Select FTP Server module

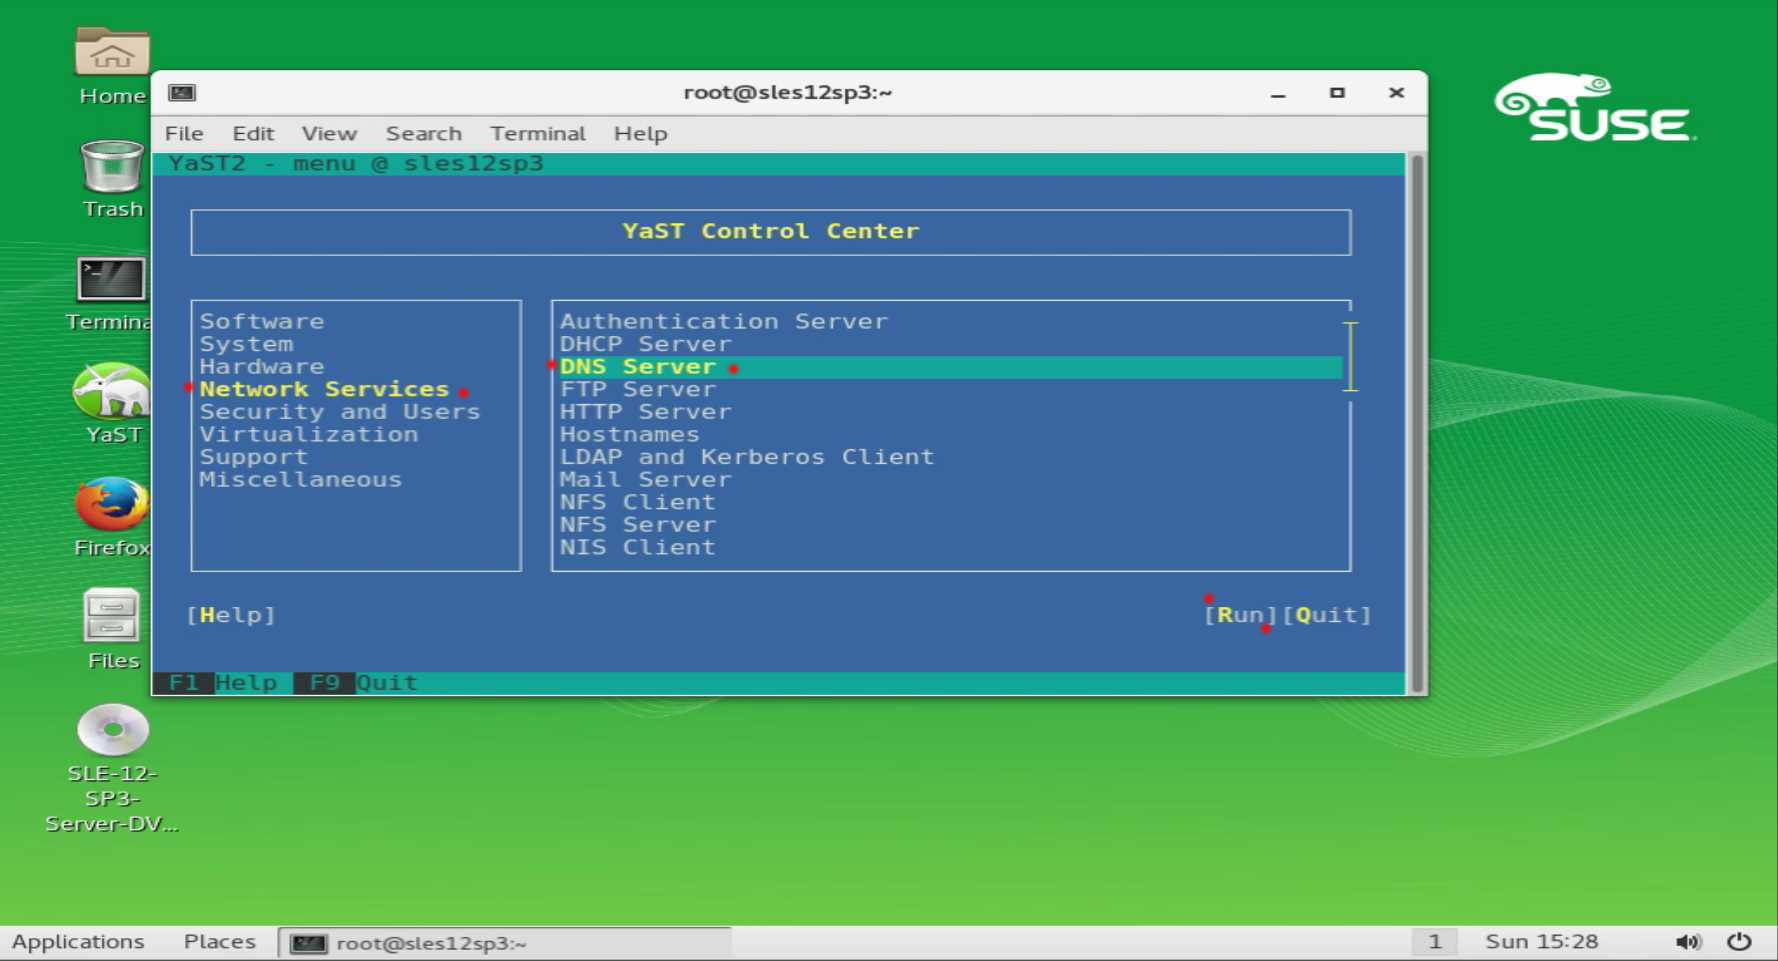tap(638, 389)
